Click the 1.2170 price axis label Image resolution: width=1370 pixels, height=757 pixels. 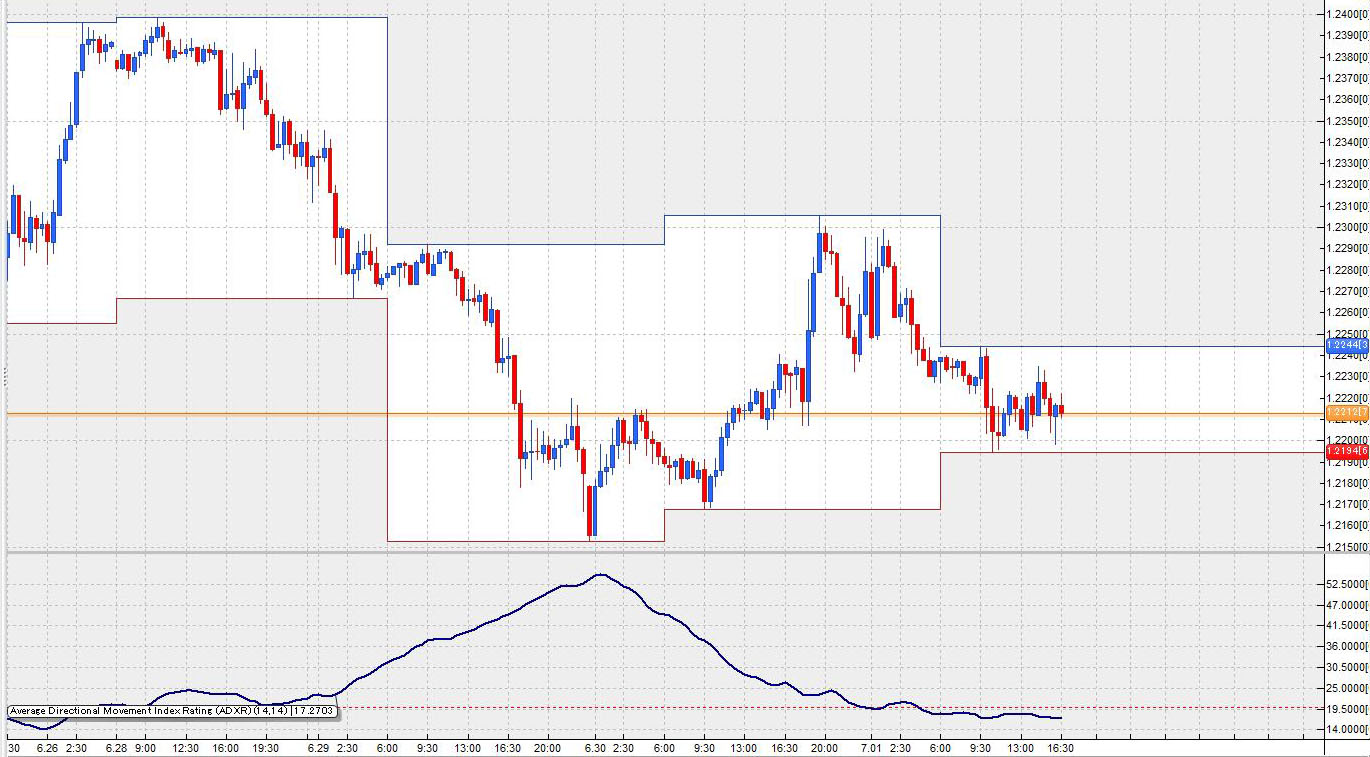(x=1348, y=504)
